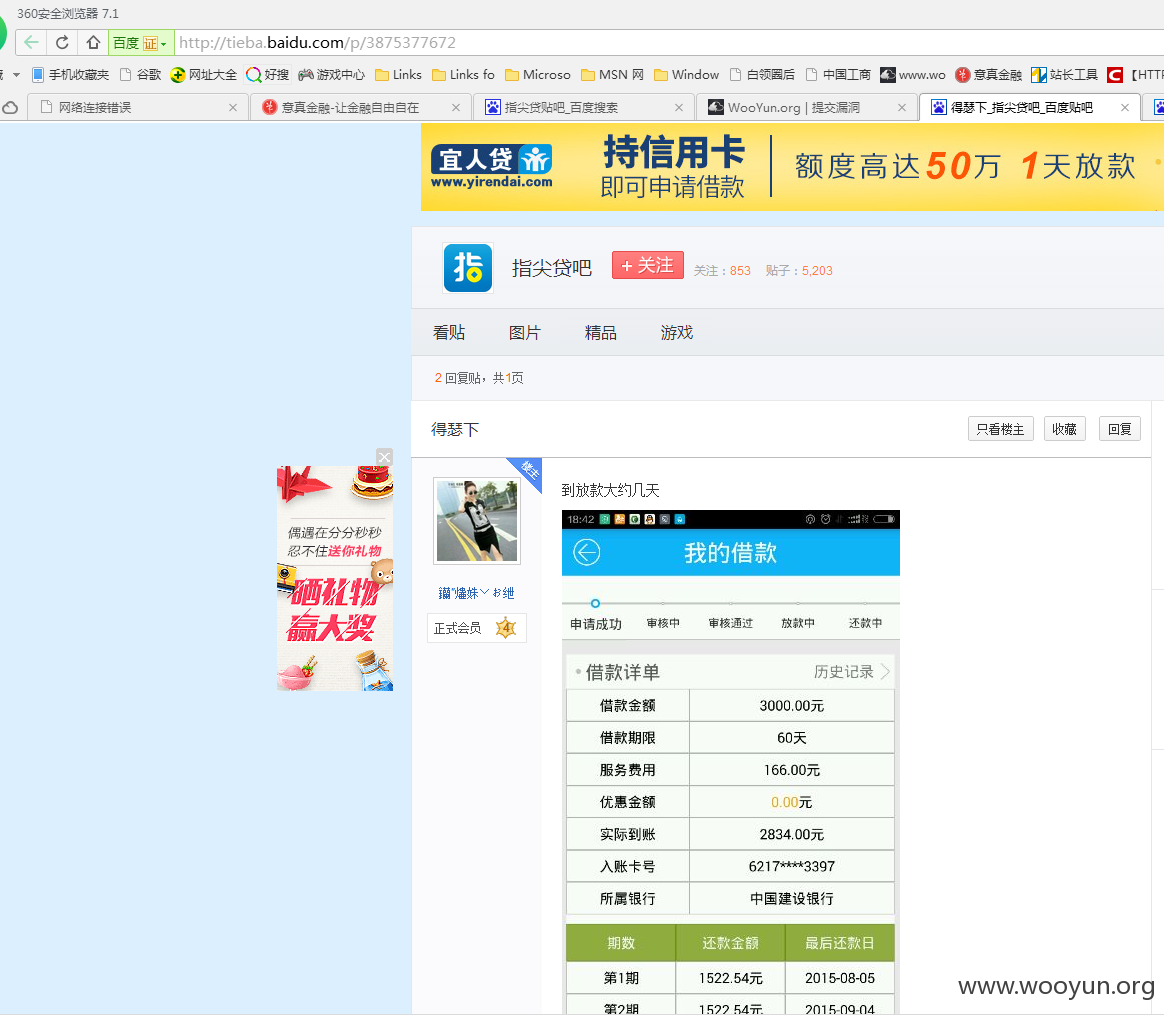Click the 中国建设银行 bank name cell
Screen dimensions: 1164x1015
pyautogui.click(x=792, y=898)
